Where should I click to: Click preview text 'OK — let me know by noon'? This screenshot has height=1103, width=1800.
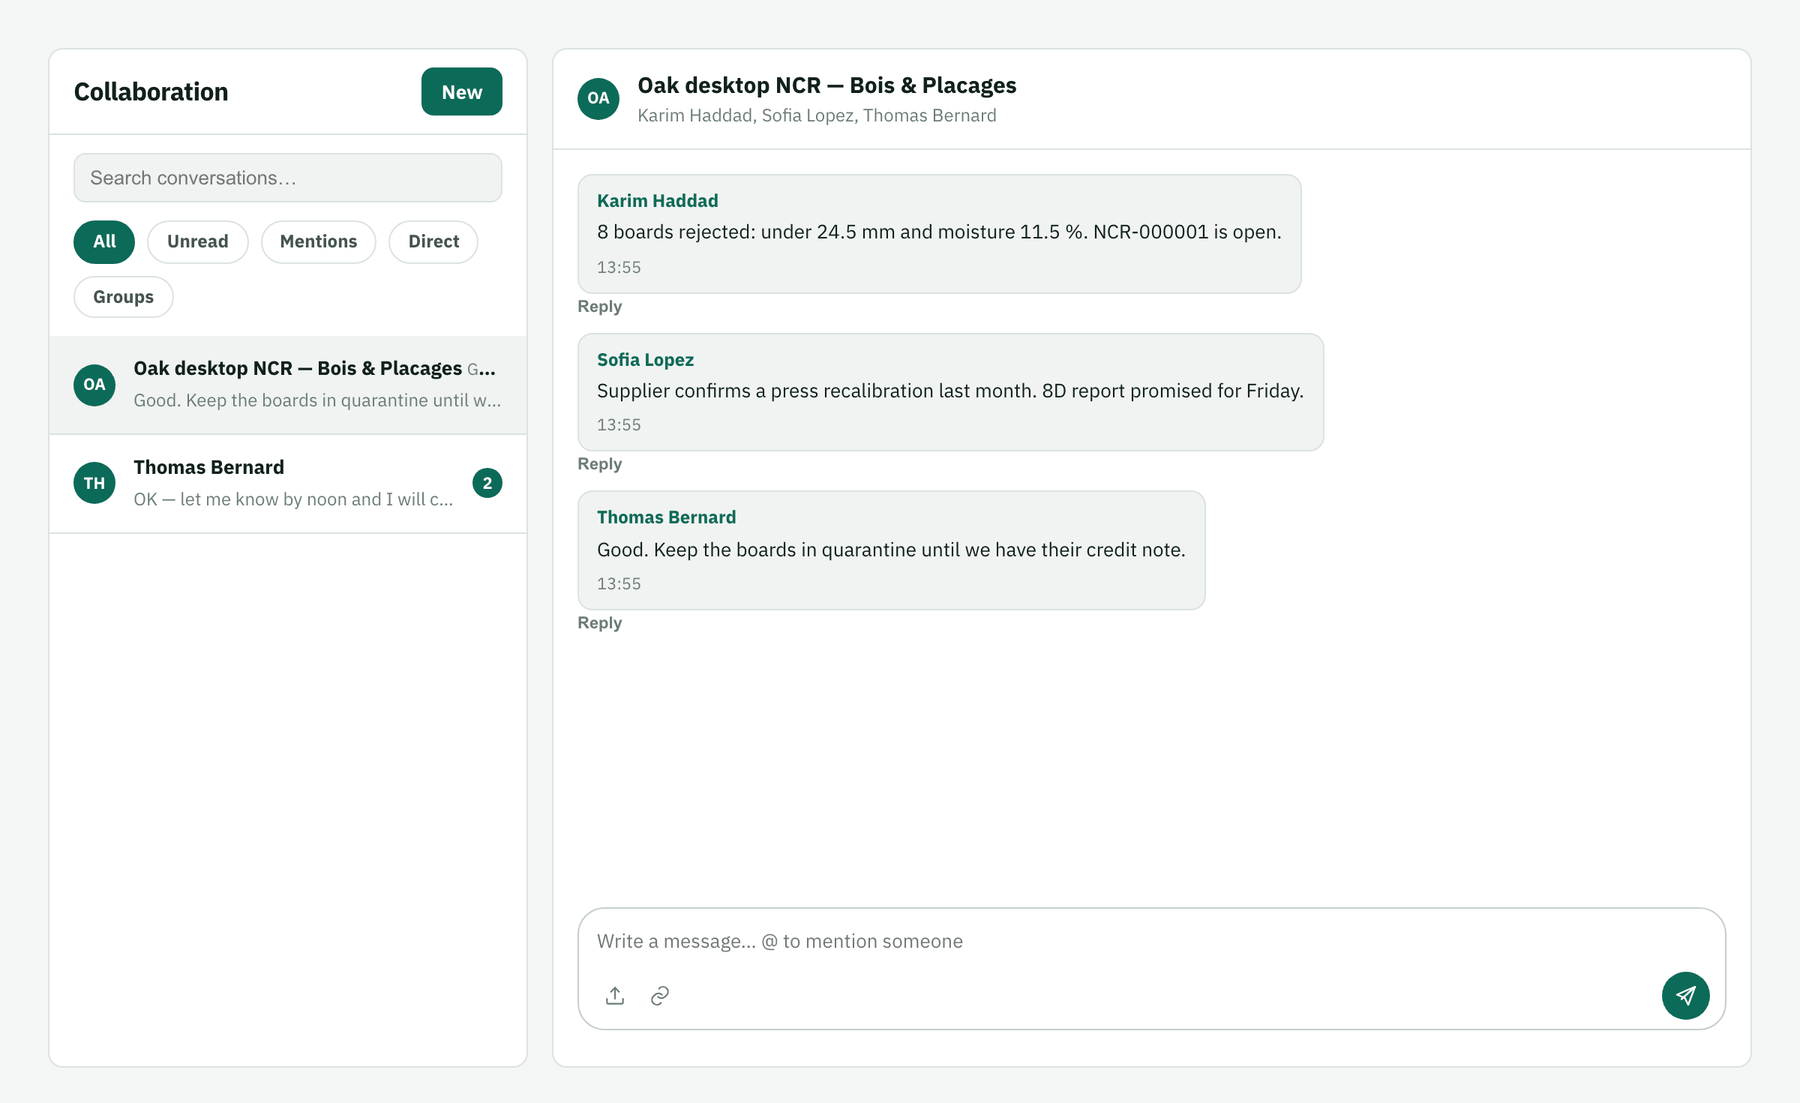293,499
